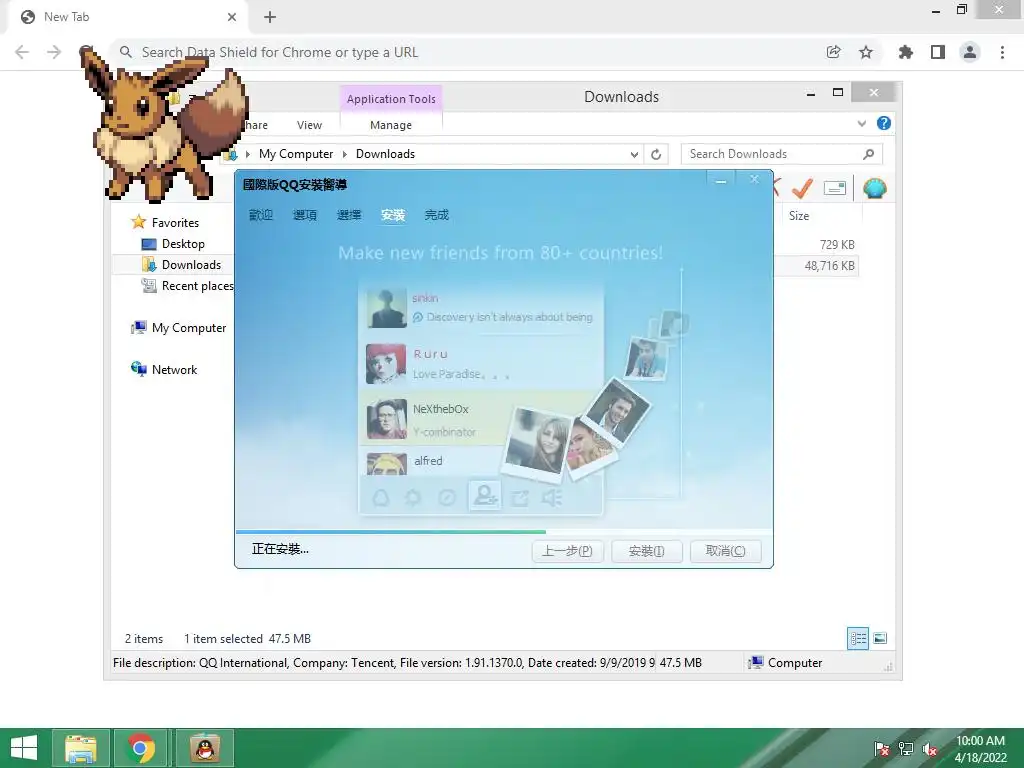
Task: Click the taskbar clock showing 10:00 AM
Action: (x=980, y=749)
